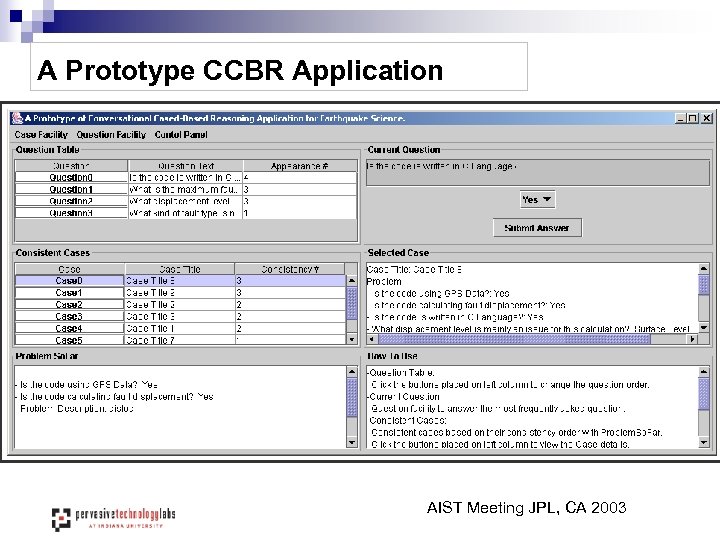Viewport: 720px width, 540px height.
Task: Click Consistent Cases vertical scrollbar thumb
Action: 352,303
